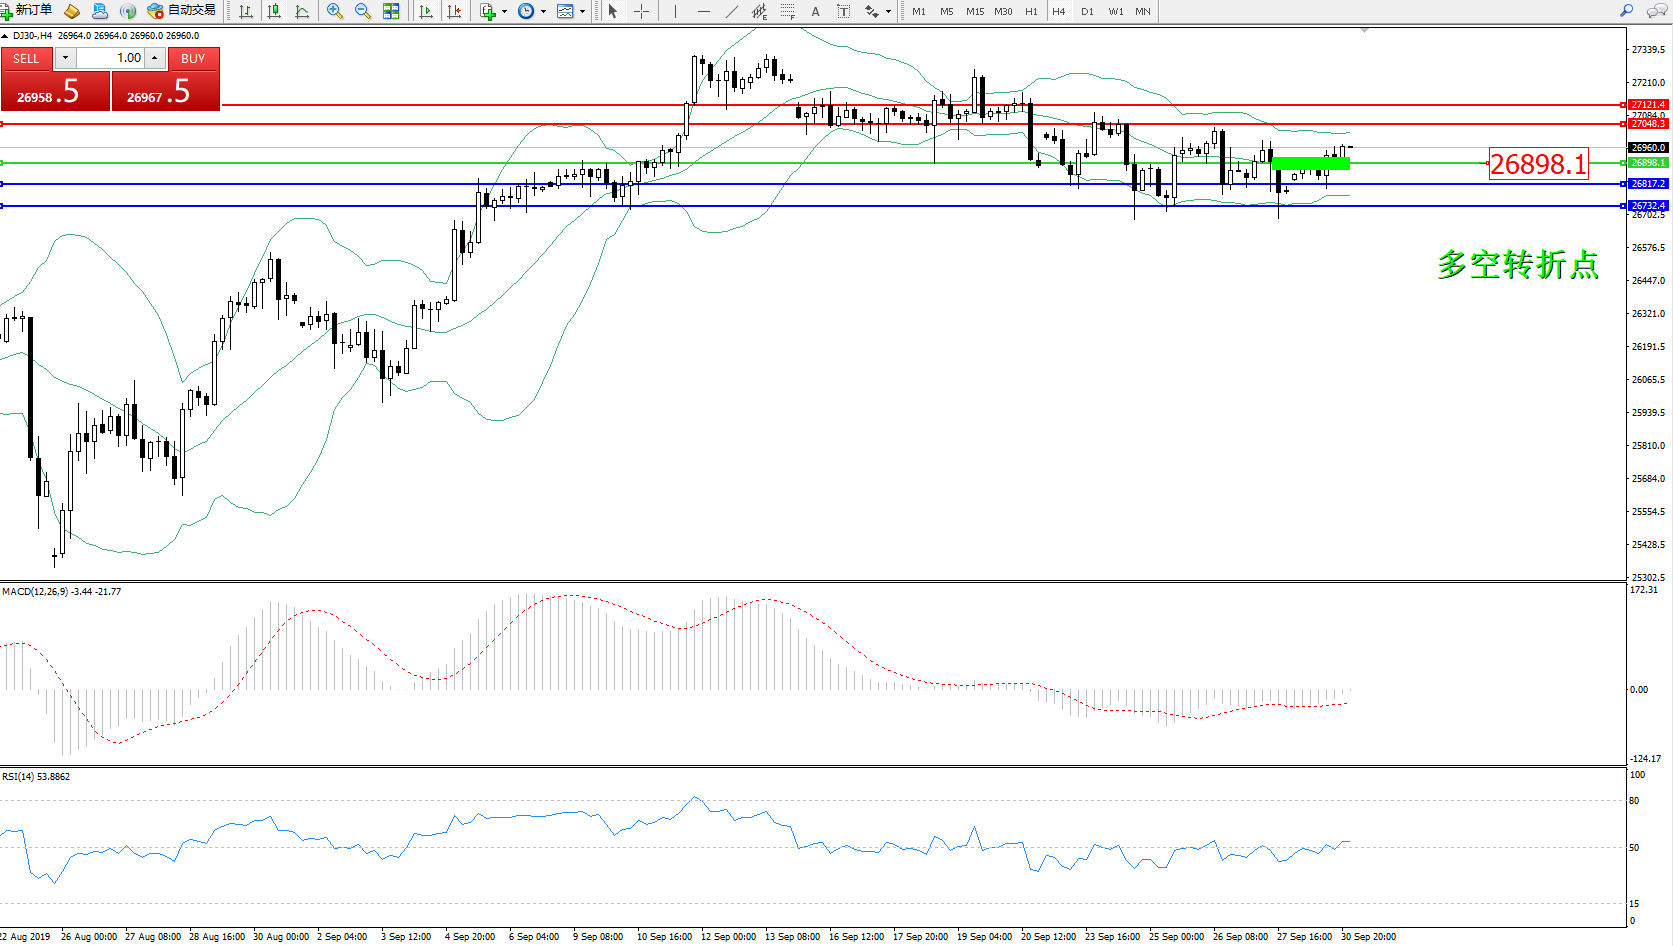
Task: Expand the indicators list dropdown arrow
Action: (x=504, y=12)
